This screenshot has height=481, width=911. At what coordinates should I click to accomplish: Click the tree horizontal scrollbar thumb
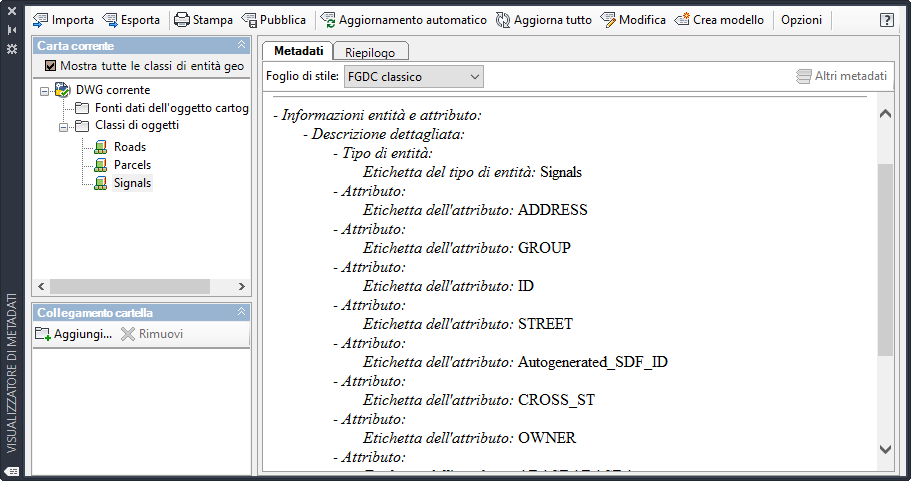tap(130, 286)
